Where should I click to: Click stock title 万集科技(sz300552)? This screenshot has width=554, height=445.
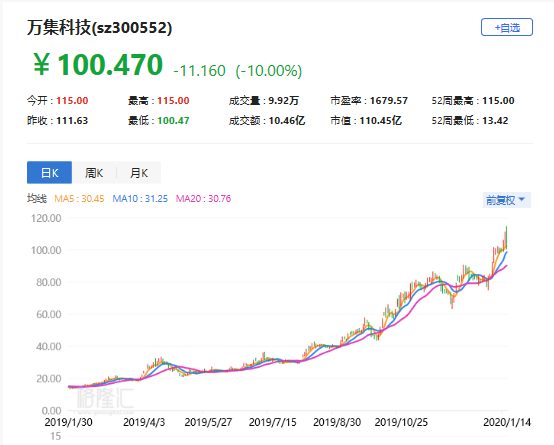(x=99, y=28)
